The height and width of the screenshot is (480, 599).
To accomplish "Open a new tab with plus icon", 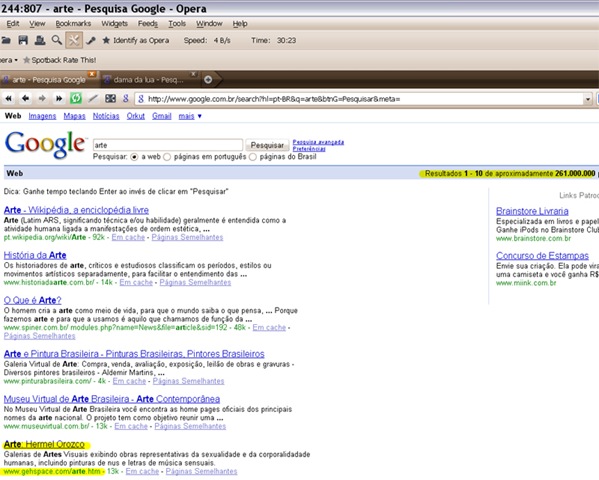I will click(x=208, y=79).
